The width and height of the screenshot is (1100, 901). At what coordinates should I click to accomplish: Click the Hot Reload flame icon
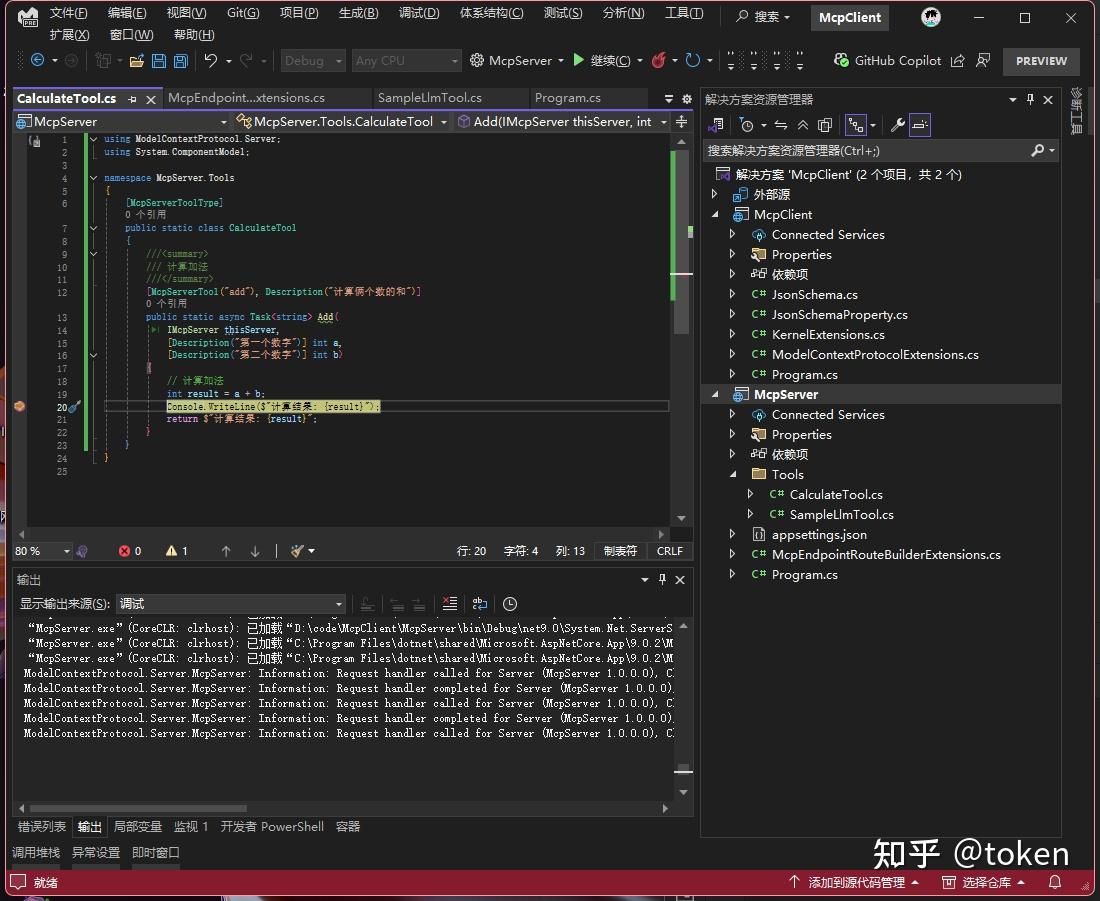pyautogui.click(x=657, y=61)
